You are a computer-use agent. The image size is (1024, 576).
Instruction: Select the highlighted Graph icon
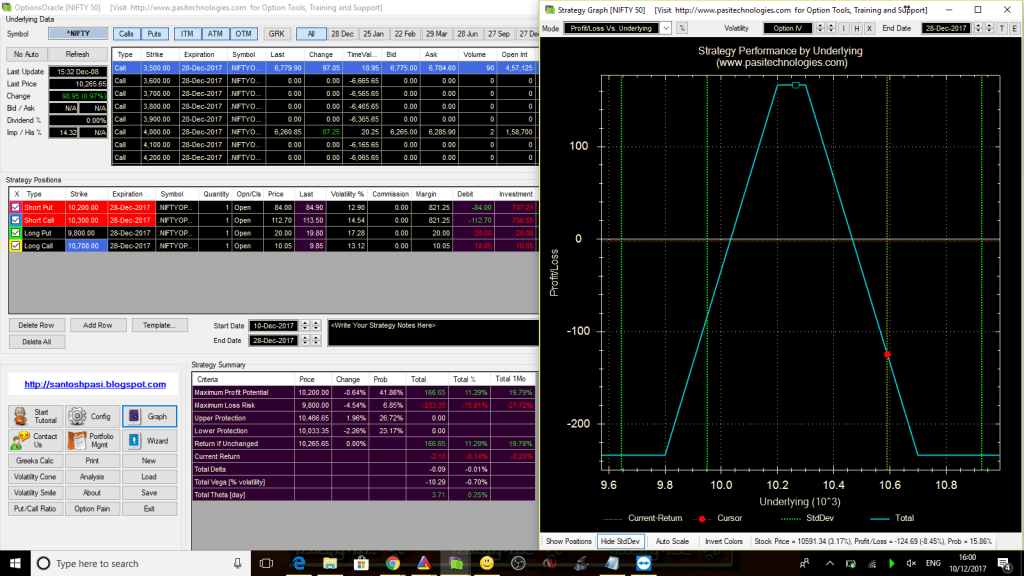[x=134, y=416]
